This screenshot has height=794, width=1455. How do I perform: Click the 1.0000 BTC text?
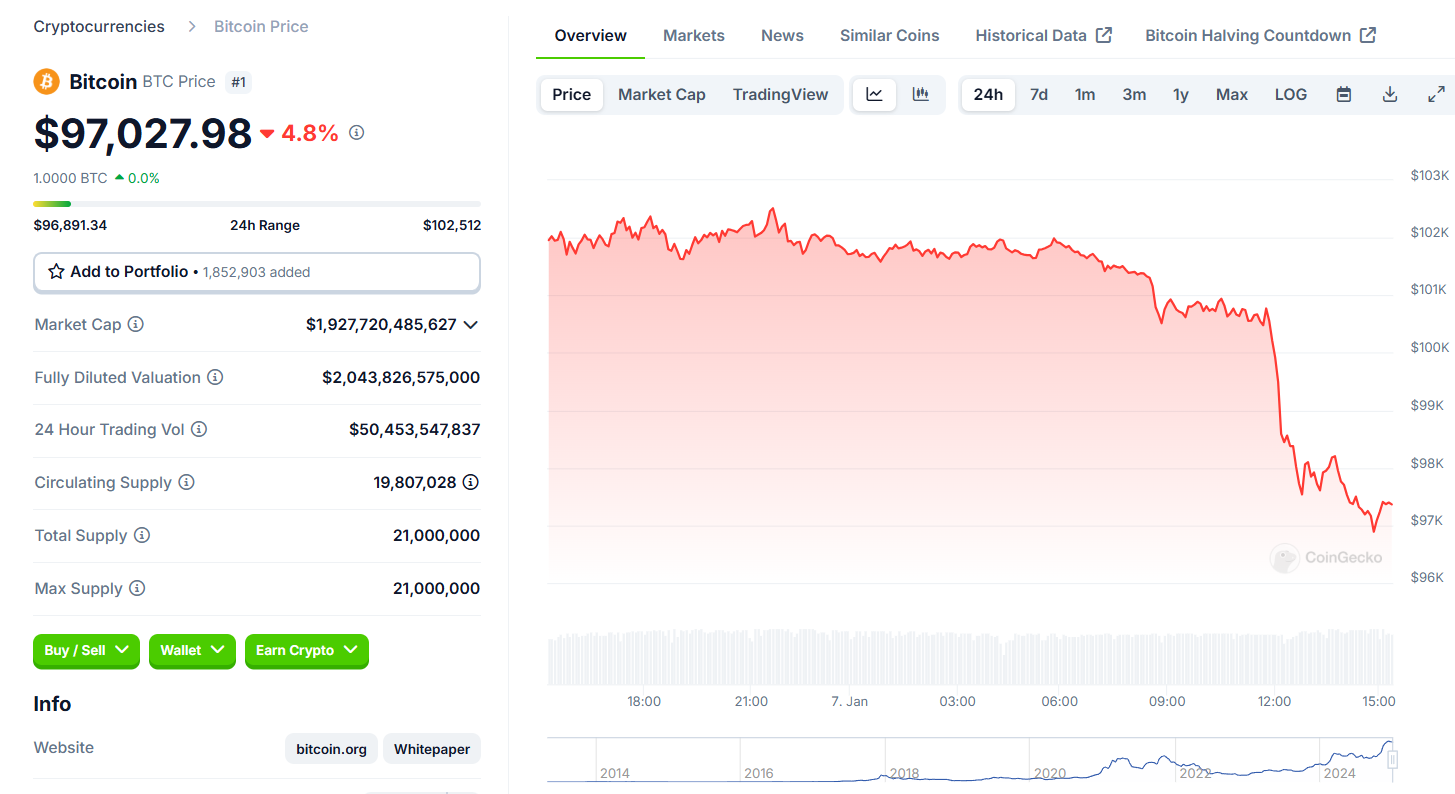pyautogui.click(x=70, y=179)
